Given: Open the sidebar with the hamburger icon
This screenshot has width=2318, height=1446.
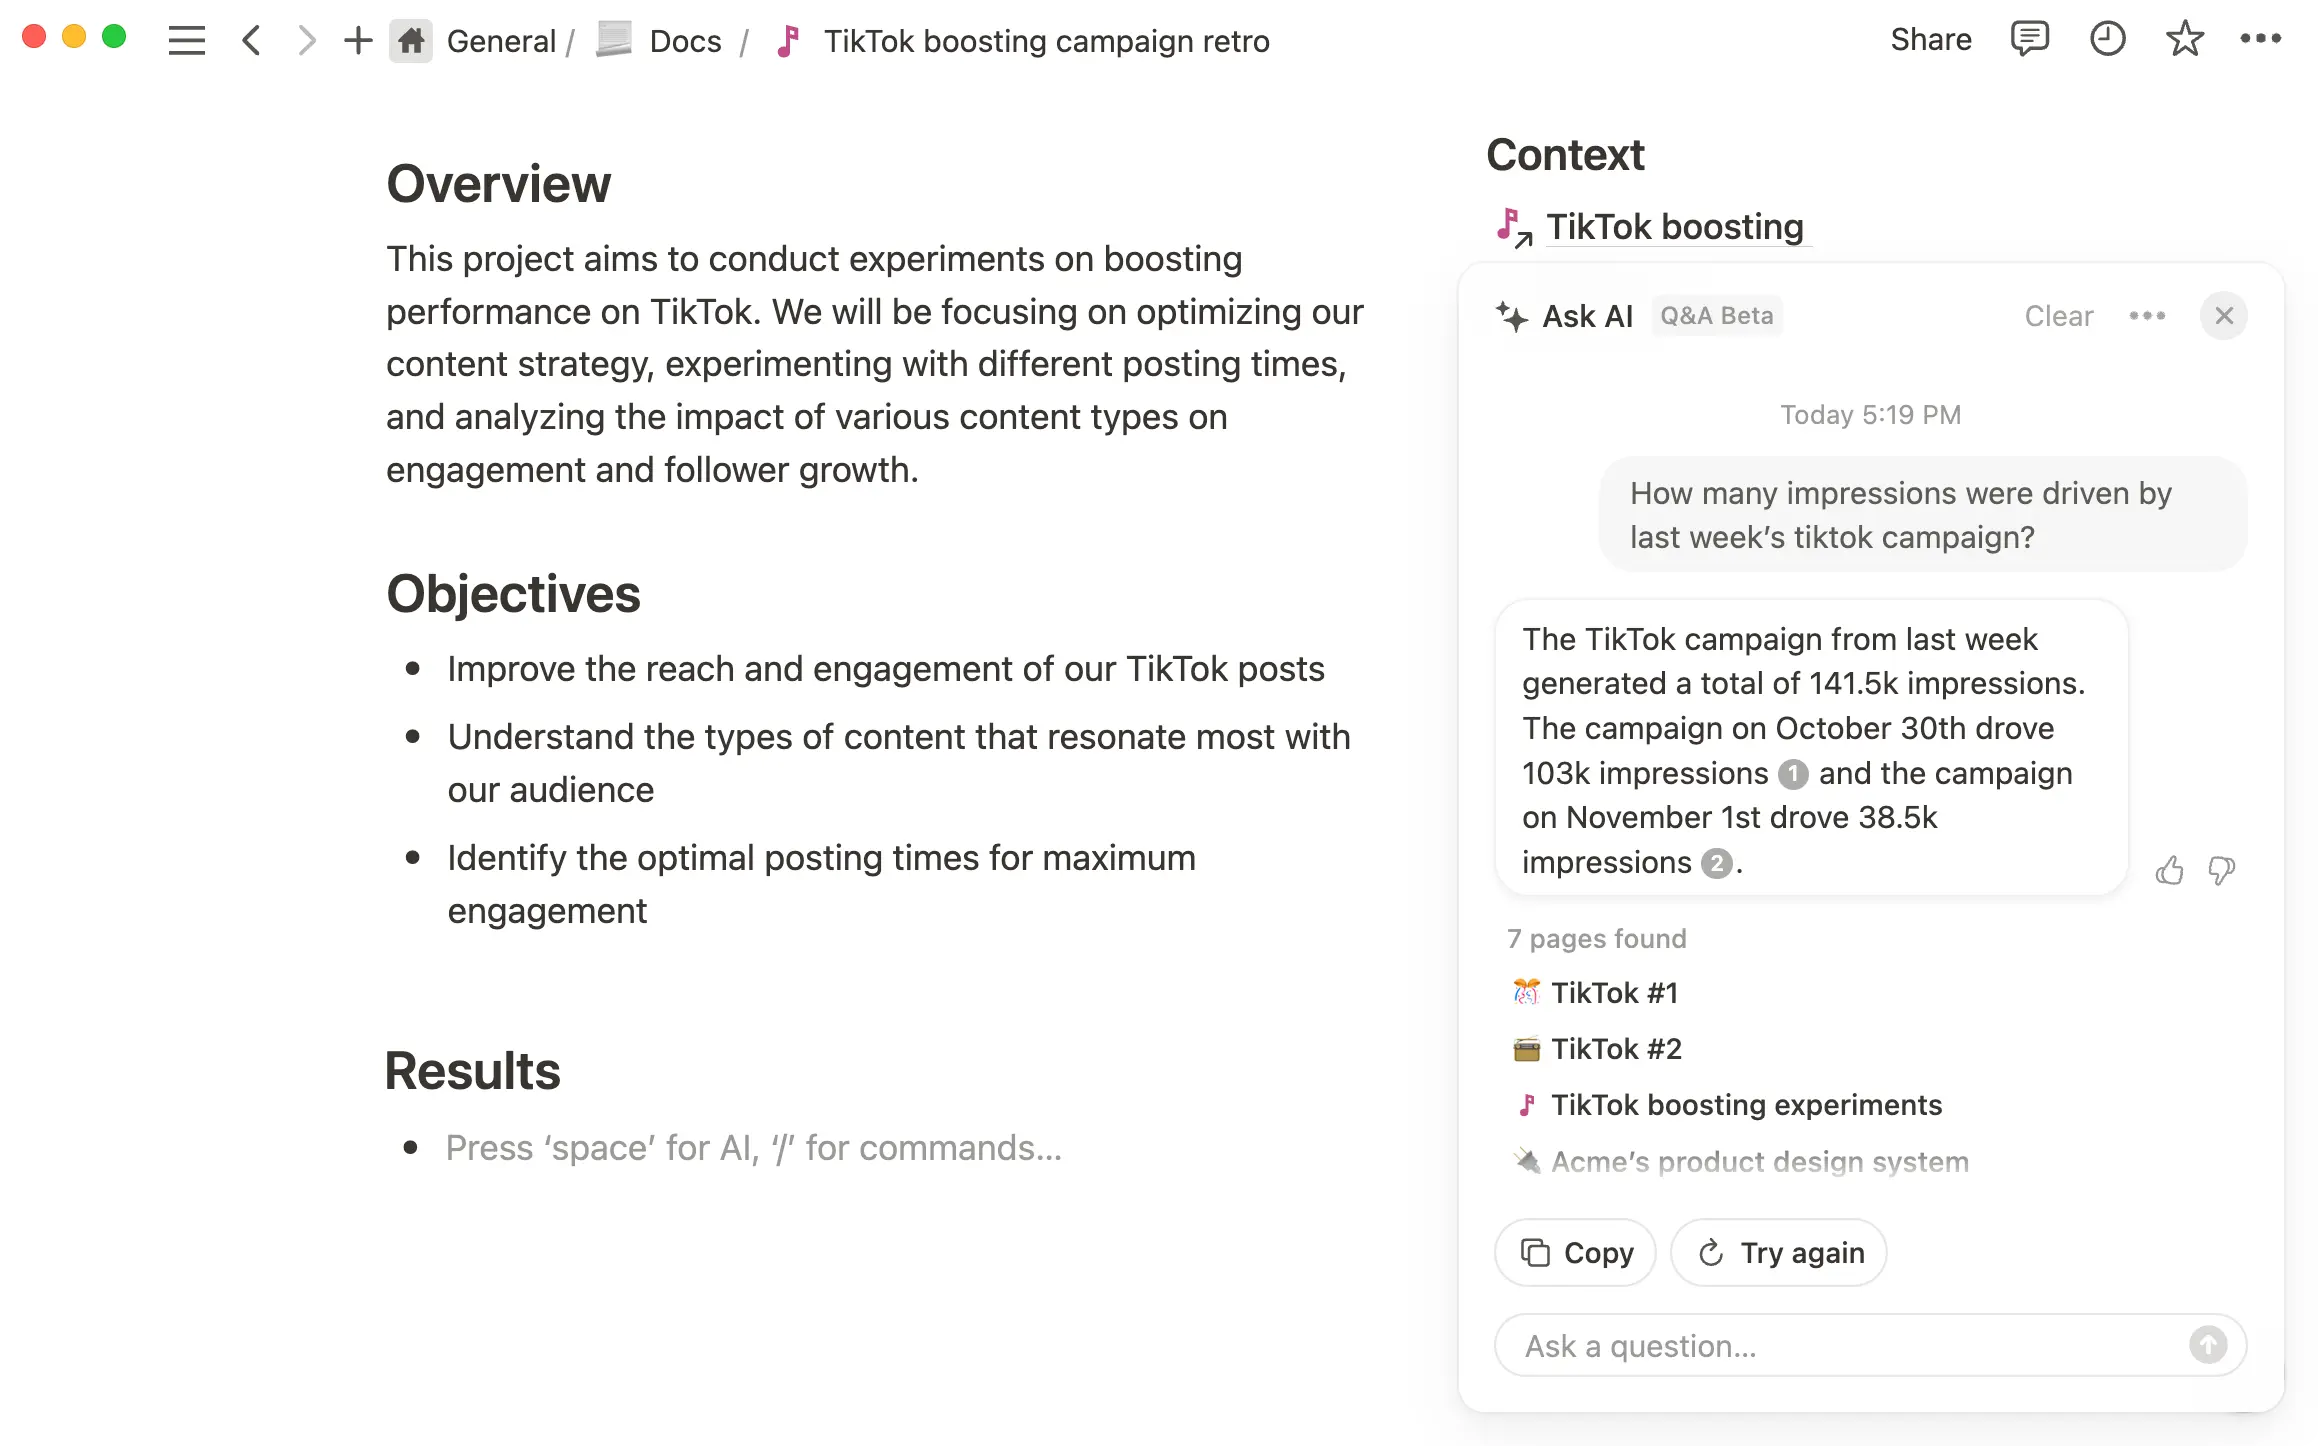Looking at the screenshot, I should [186, 40].
